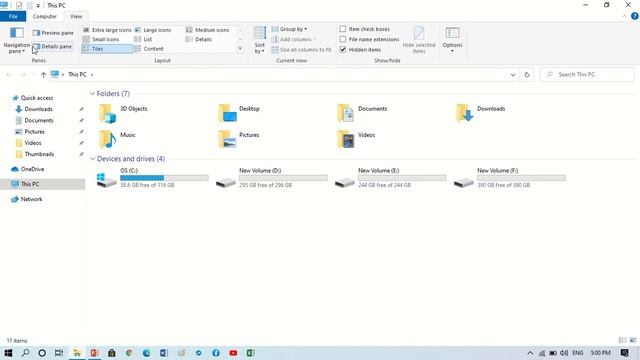Select New Volume (E:) drive
This screenshot has width=640, height=360.
[391, 178]
